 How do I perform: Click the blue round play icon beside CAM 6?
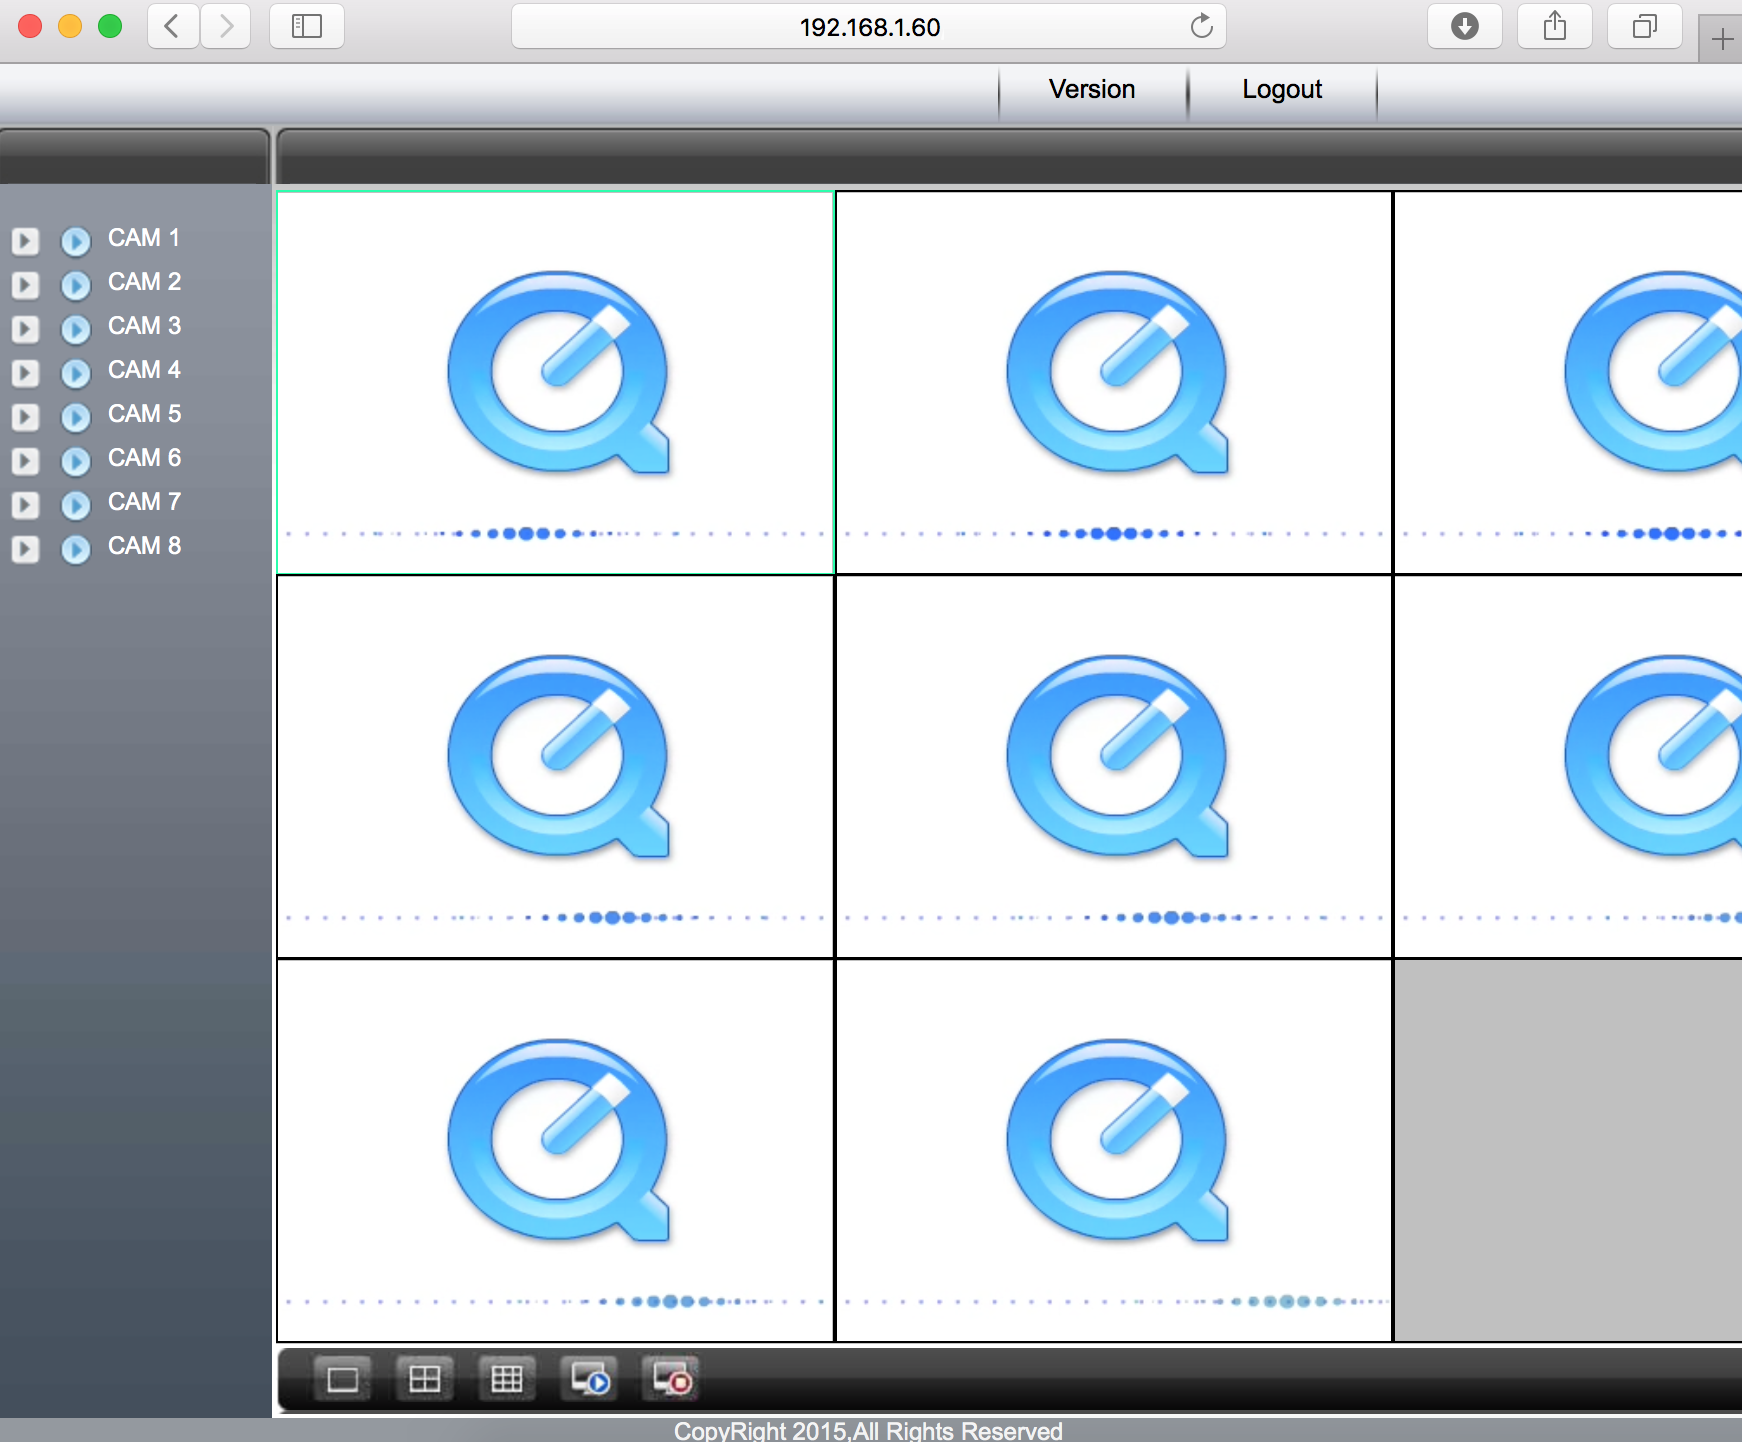tap(76, 461)
